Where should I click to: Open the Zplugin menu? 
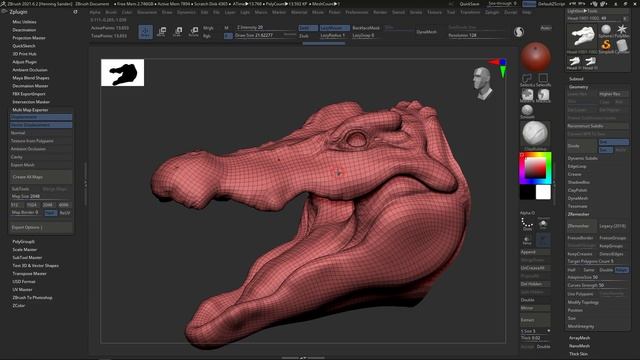[492, 12]
